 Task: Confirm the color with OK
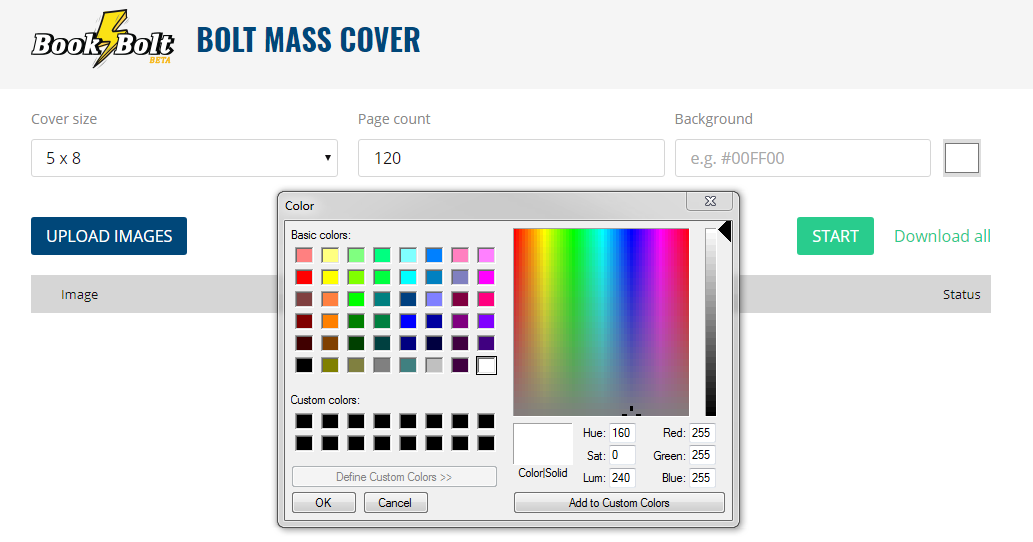point(323,502)
